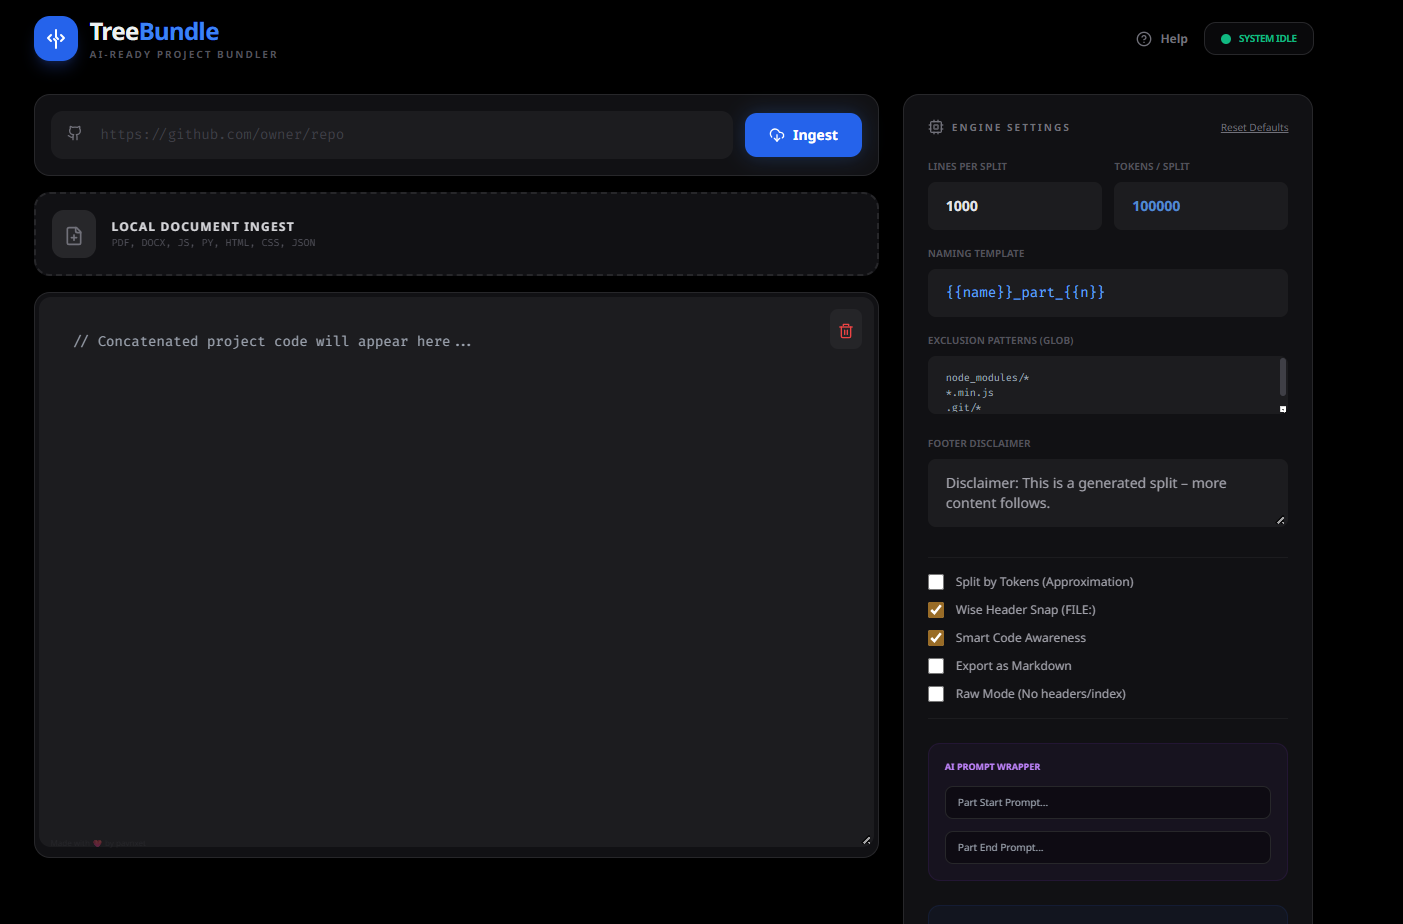1403x924 pixels.
Task: Click the System Idle status badge
Action: click(1258, 39)
